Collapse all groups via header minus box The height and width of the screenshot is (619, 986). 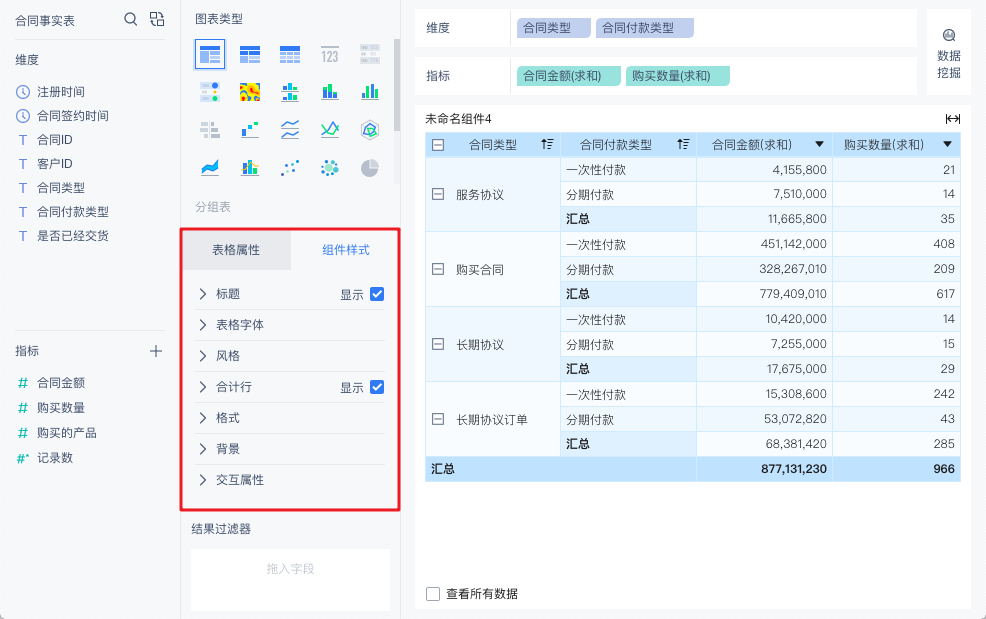click(x=438, y=145)
